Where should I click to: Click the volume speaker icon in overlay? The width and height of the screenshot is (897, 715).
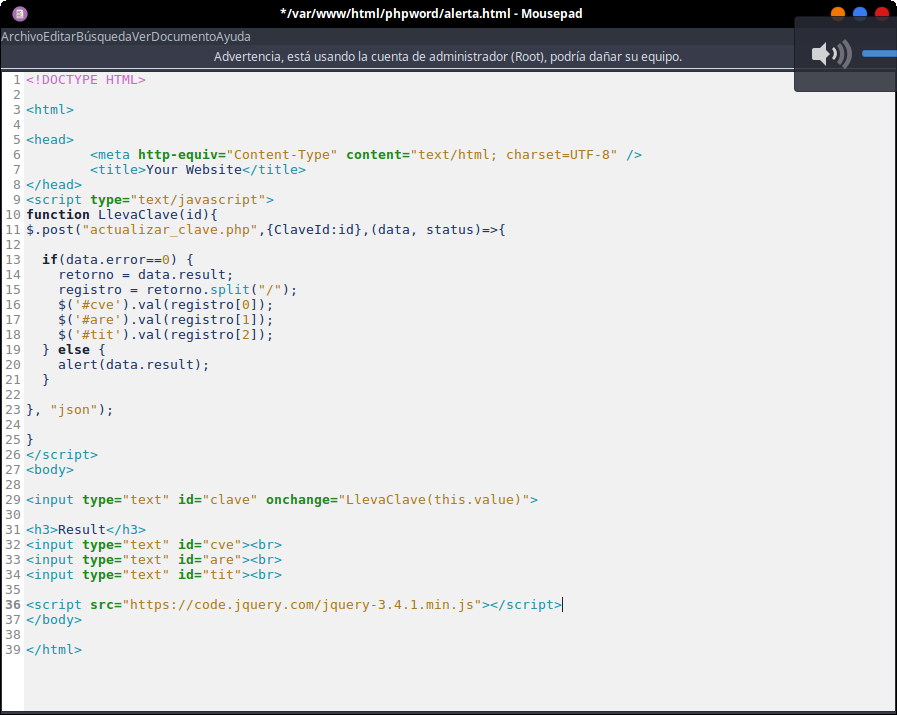pyautogui.click(x=831, y=54)
